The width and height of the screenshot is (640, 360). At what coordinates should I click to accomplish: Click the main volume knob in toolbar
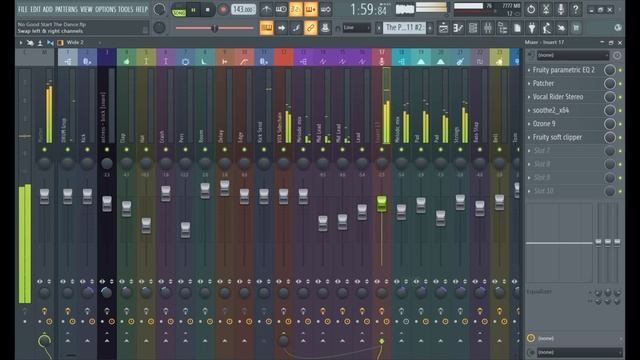(x=159, y=9)
